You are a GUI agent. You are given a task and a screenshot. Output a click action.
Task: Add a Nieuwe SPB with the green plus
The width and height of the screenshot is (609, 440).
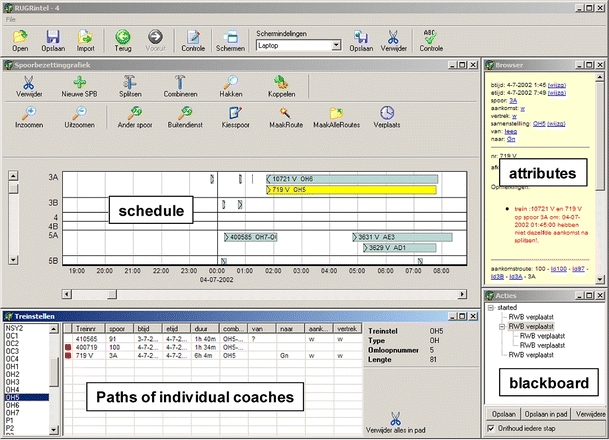coord(79,82)
